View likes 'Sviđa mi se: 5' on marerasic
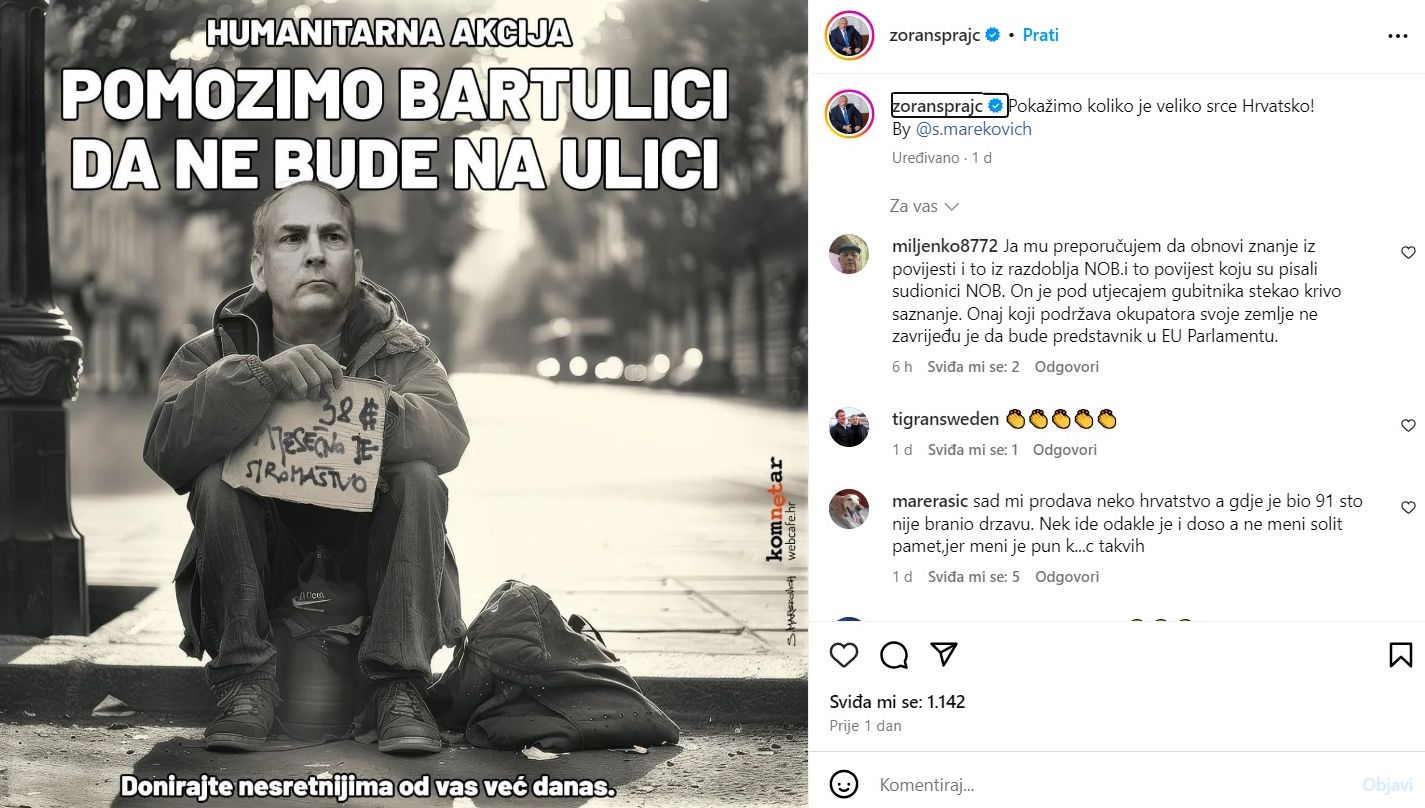 974,577
